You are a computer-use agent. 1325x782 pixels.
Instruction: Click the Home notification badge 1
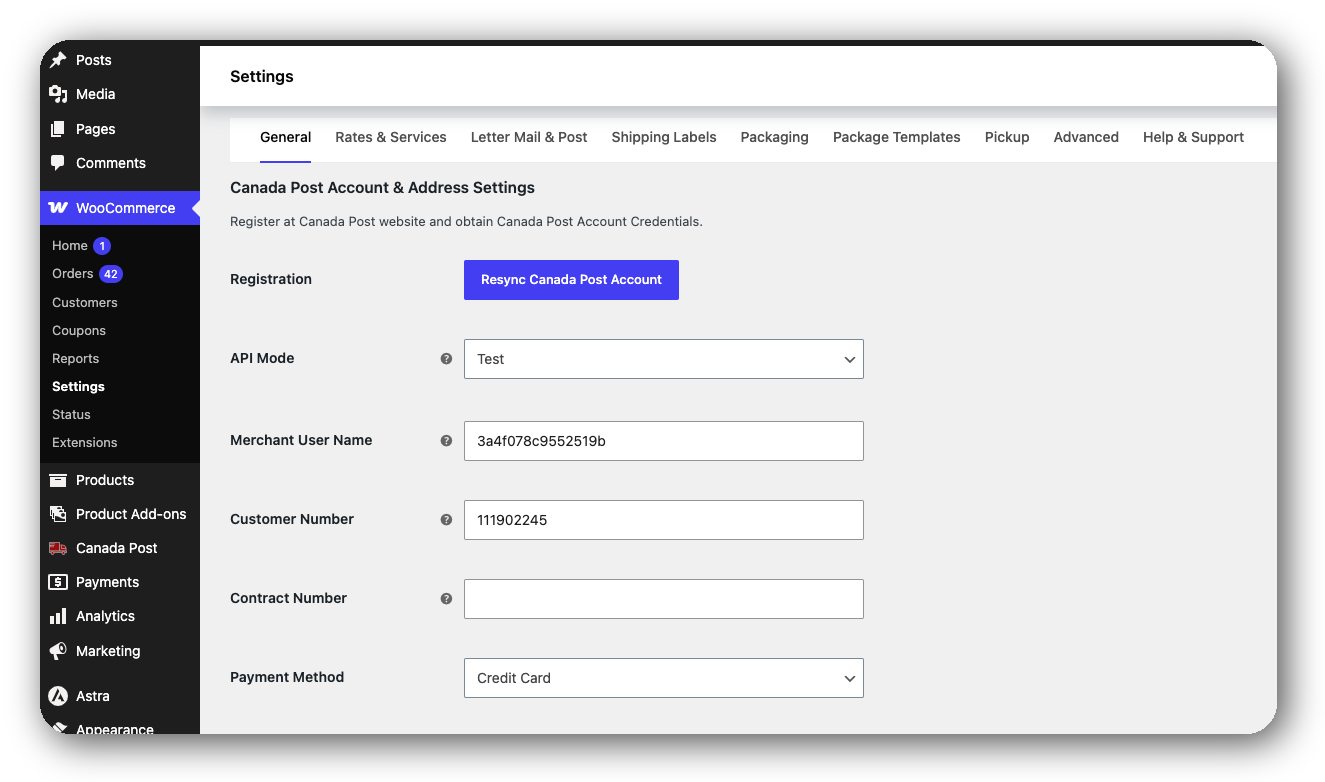(x=102, y=245)
